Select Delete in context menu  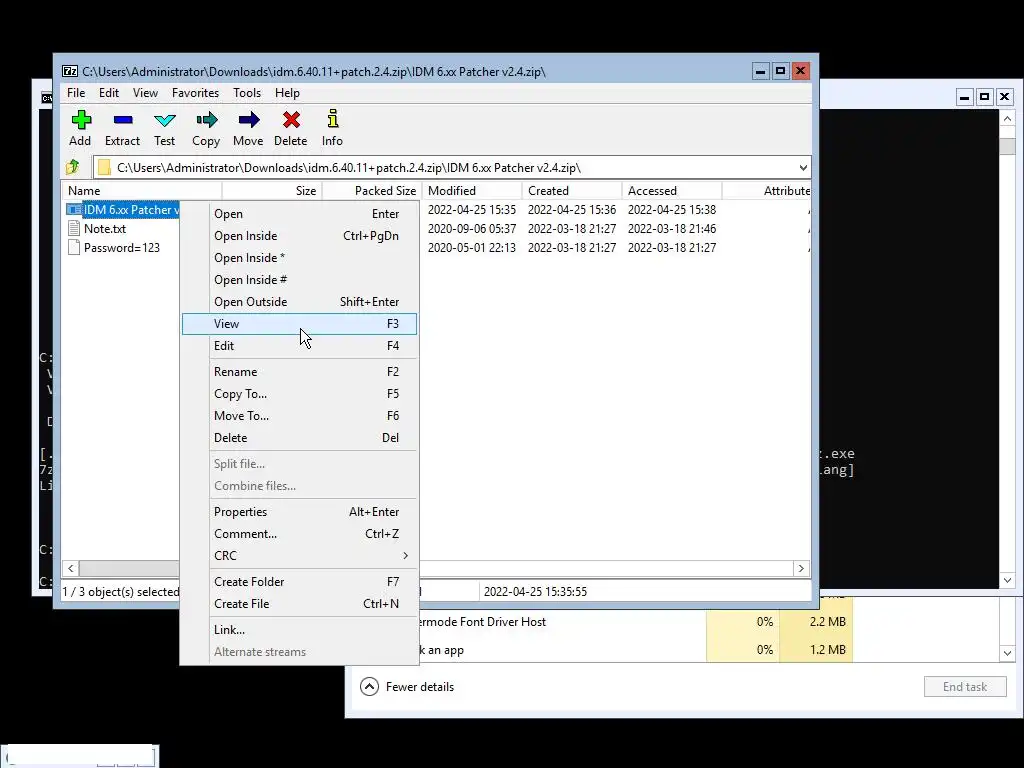click(300, 438)
